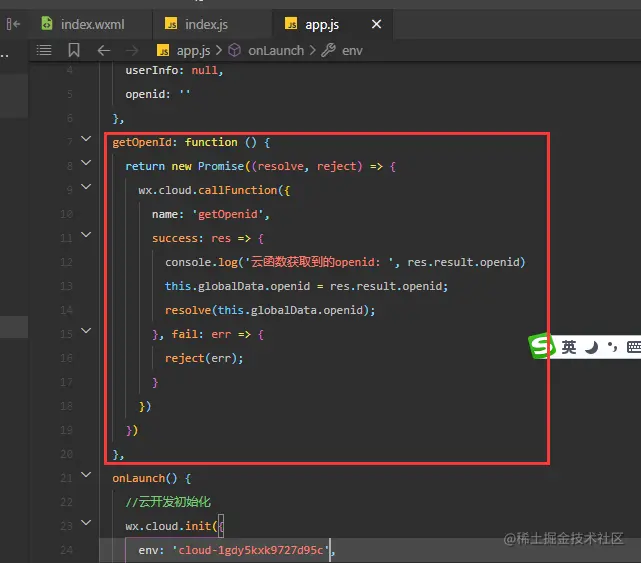Image resolution: width=641 pixels, height=563 pixels.
Task: Collapse the wx.cloud.callFunction fold arrow
Action: [86, 186]
